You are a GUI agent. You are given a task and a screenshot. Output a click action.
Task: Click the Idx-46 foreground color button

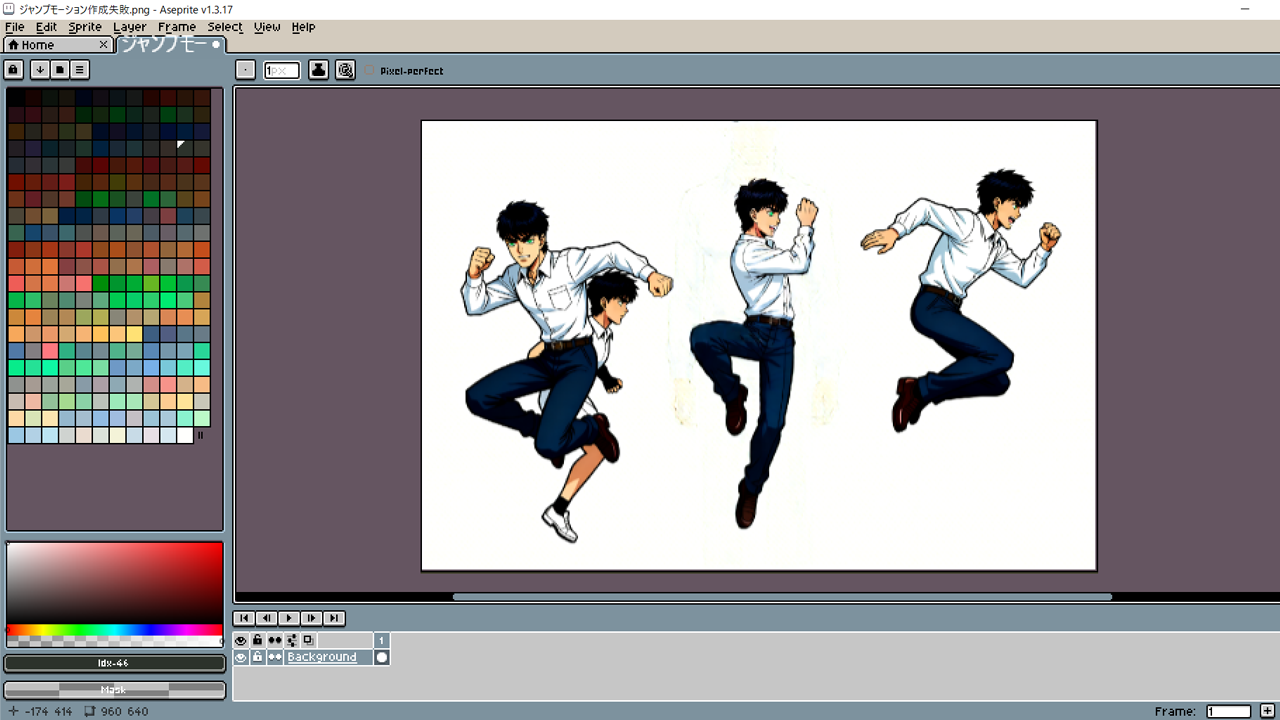[x=114, y=663]
